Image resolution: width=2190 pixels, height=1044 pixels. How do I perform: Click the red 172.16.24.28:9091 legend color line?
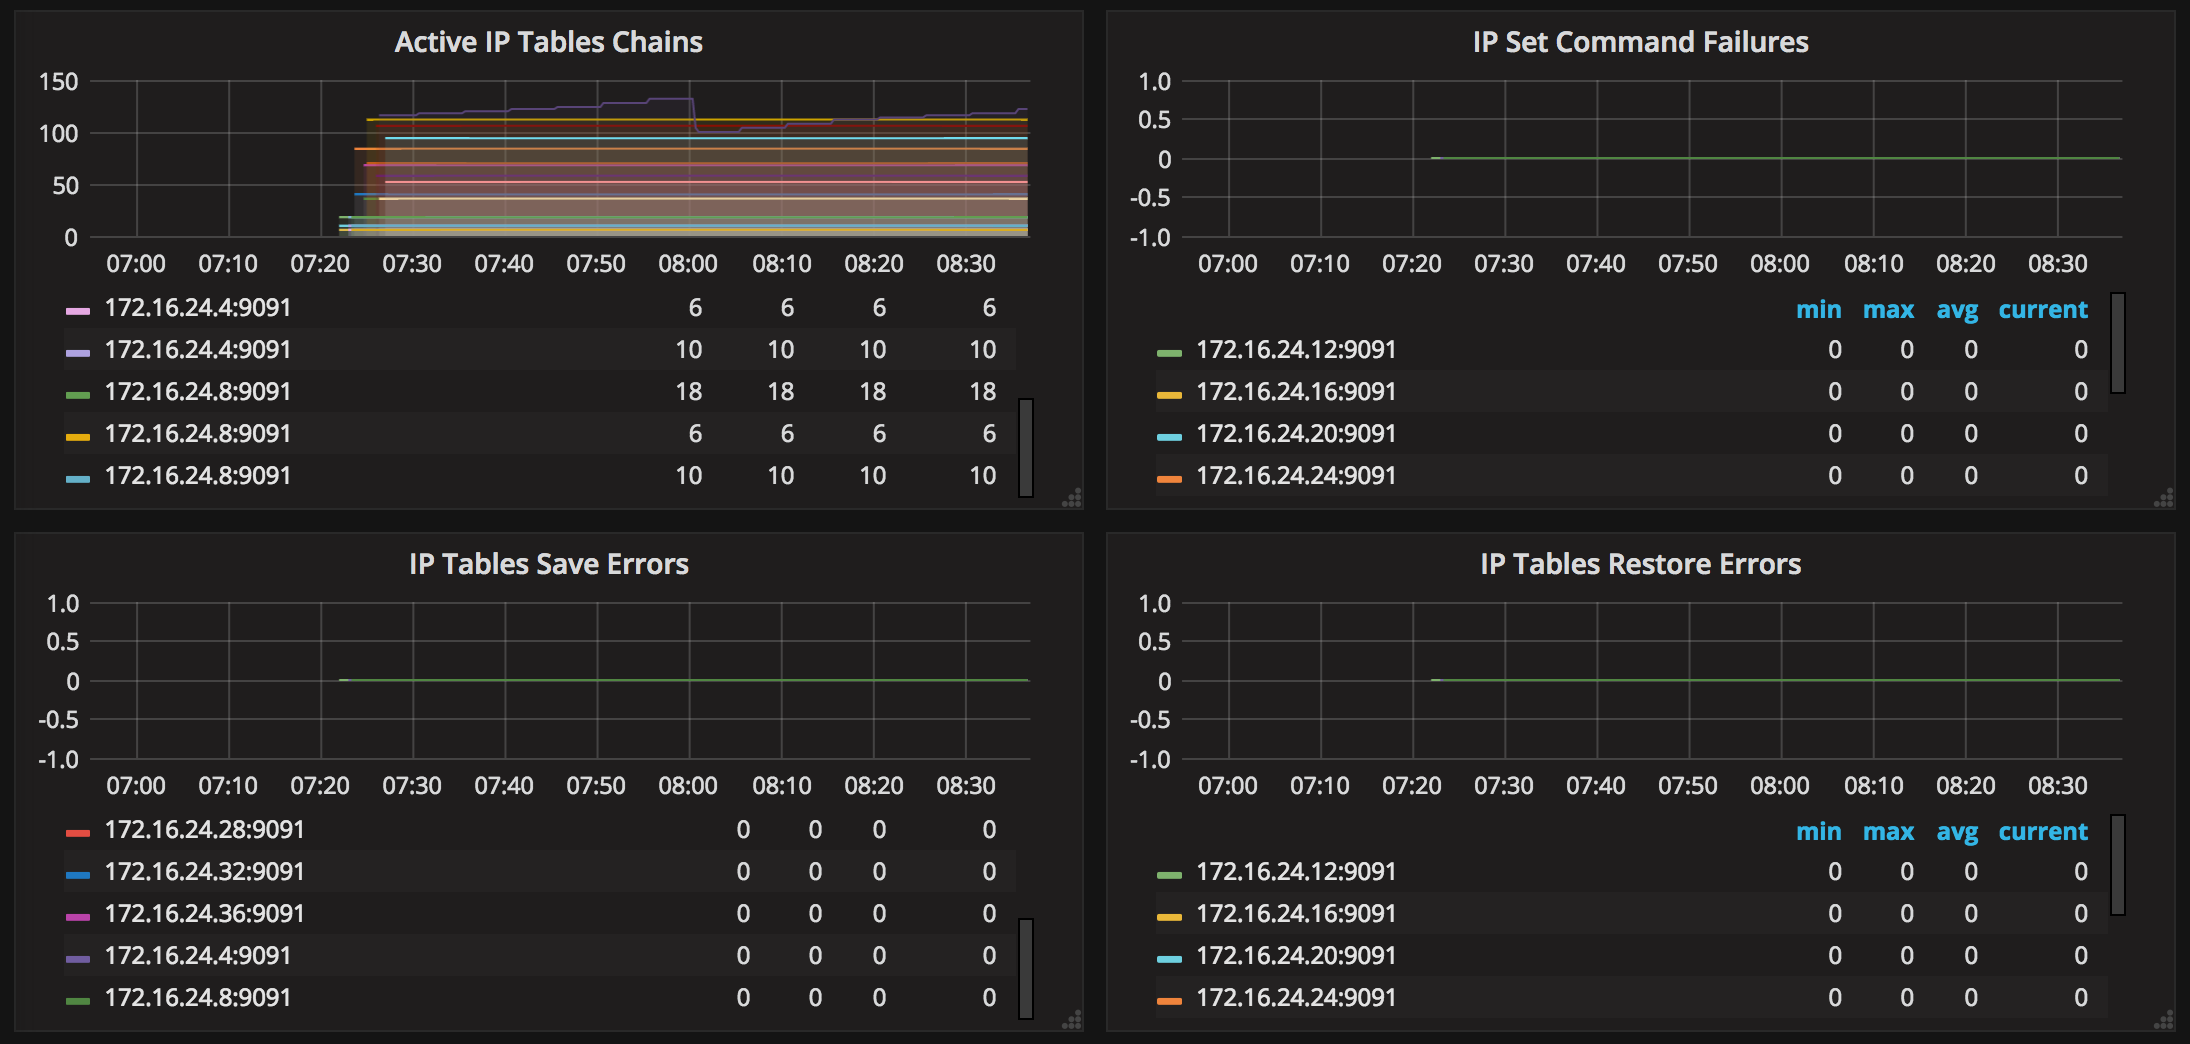pos(78,832)
